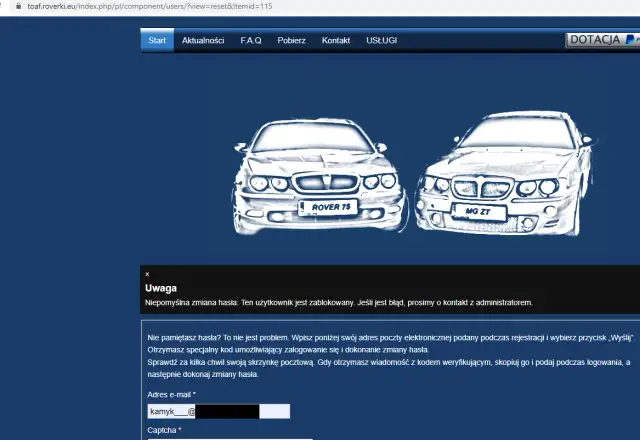Click the PayPal DOTACJA donate button

click(602, 40)
